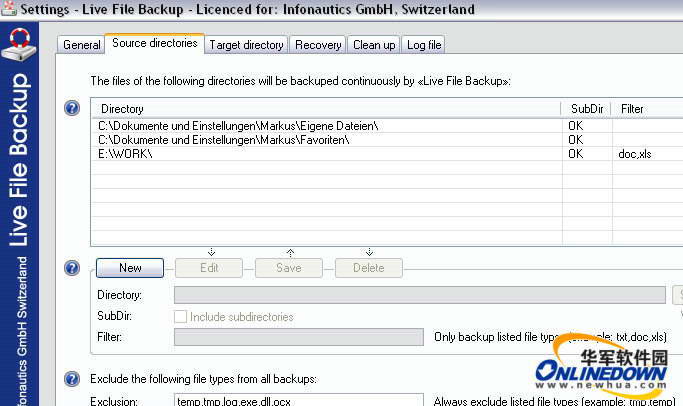Go to the Clean up tab
This screenshot has width=683, height=406.
pos(374,45)
